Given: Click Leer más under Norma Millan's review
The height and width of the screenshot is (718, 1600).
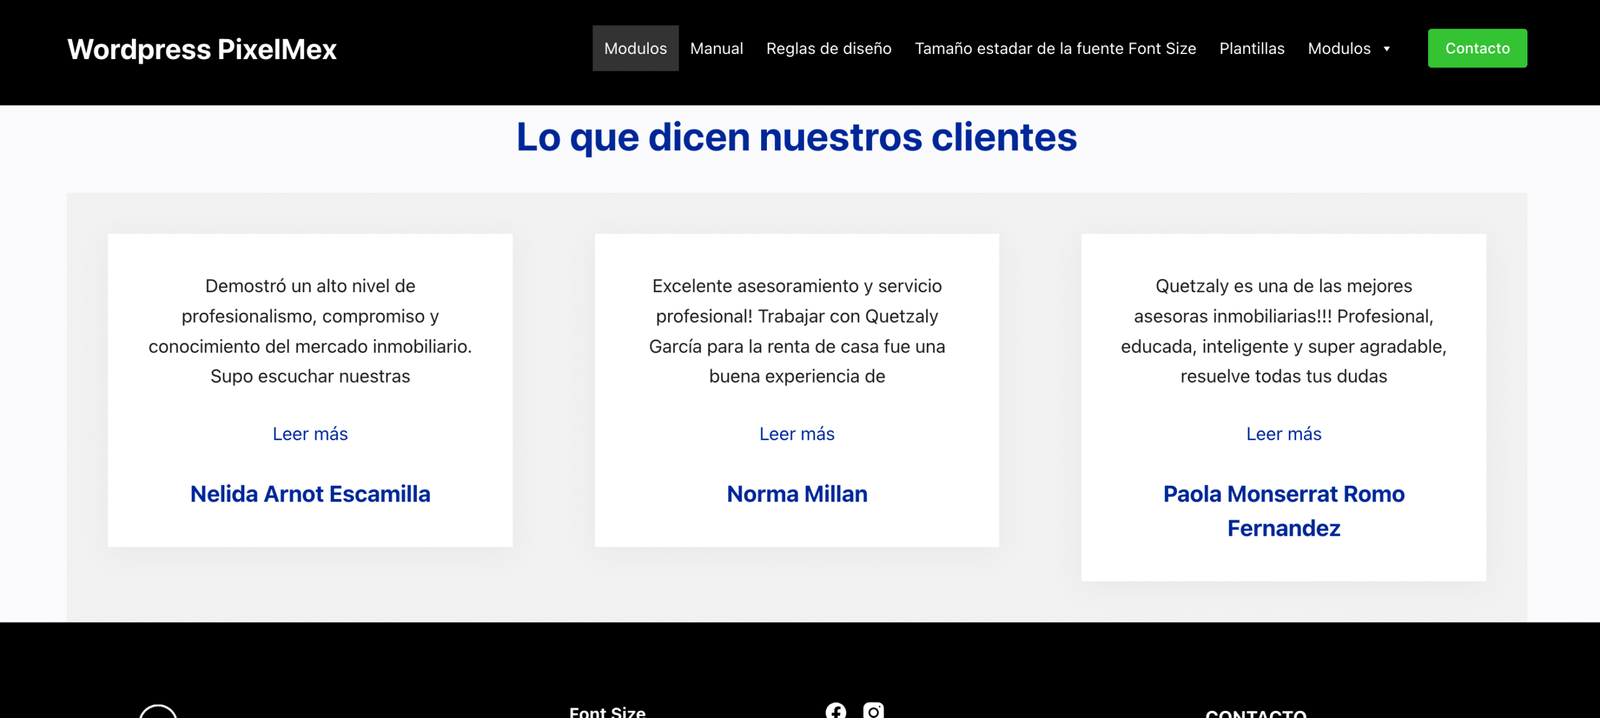Looking at the screenshot, I should coord(796,434).
